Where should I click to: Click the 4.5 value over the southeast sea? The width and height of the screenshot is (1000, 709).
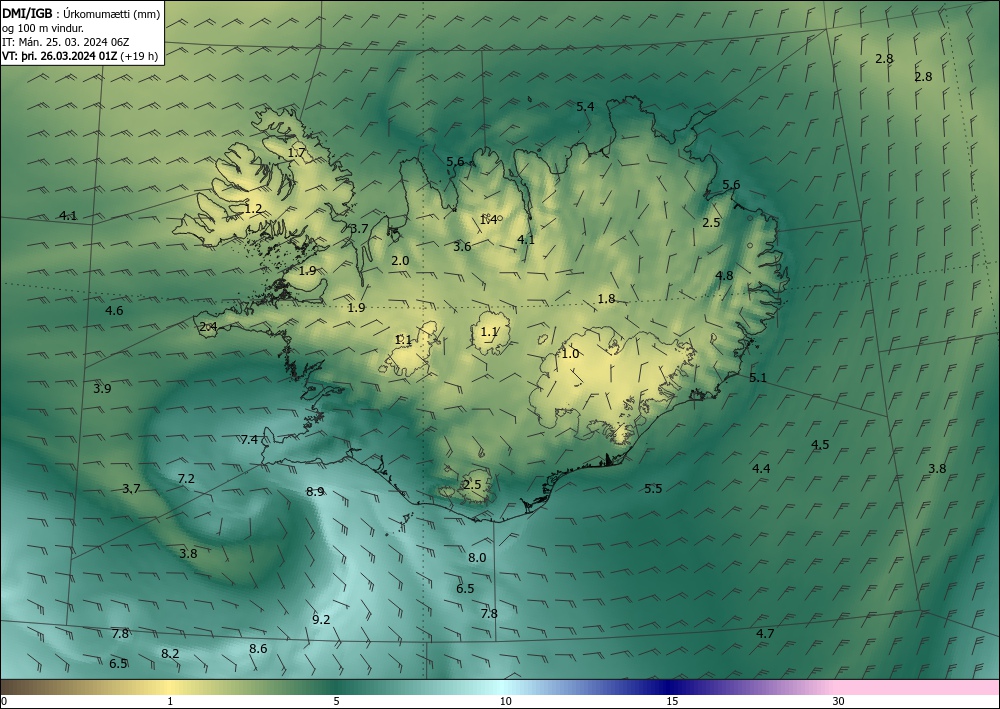[820, 444]
